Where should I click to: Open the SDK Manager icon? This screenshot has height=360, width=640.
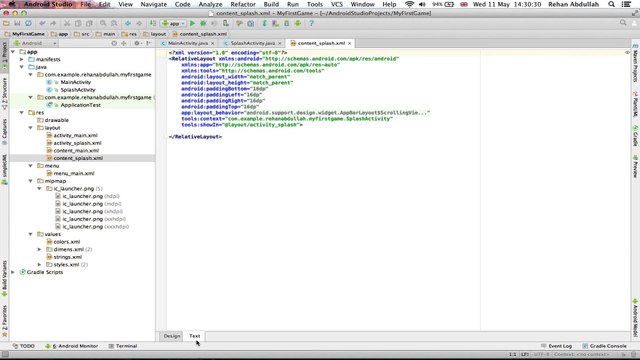[287, 24]
